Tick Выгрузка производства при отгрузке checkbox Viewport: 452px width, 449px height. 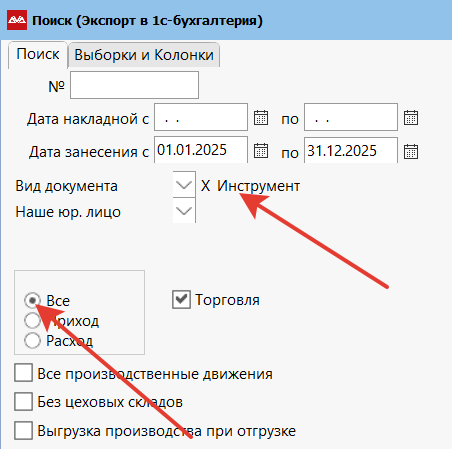[23, 430]
